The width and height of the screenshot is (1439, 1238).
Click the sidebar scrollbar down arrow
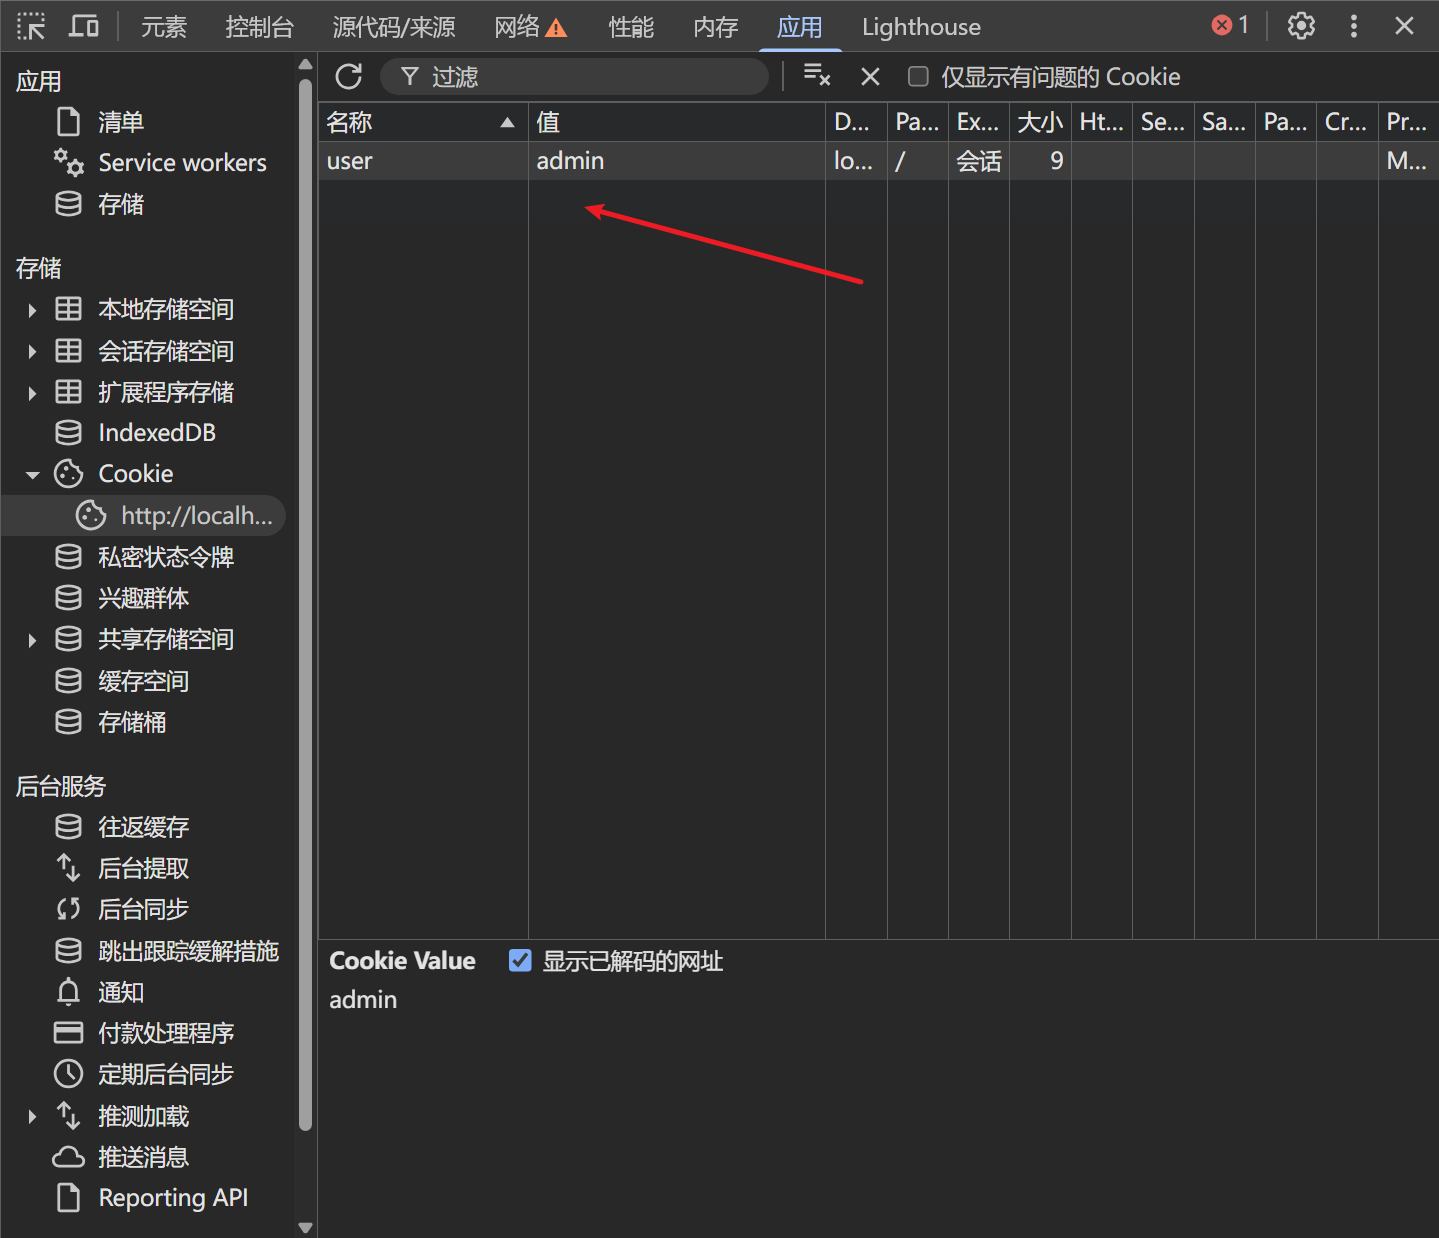pos(306,1227)
